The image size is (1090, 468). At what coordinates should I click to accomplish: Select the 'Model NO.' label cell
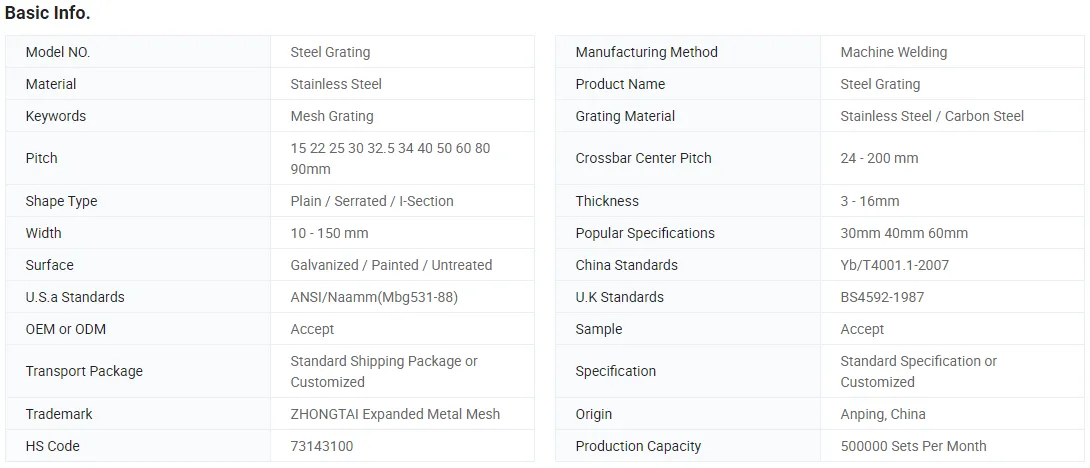point(58,52)
